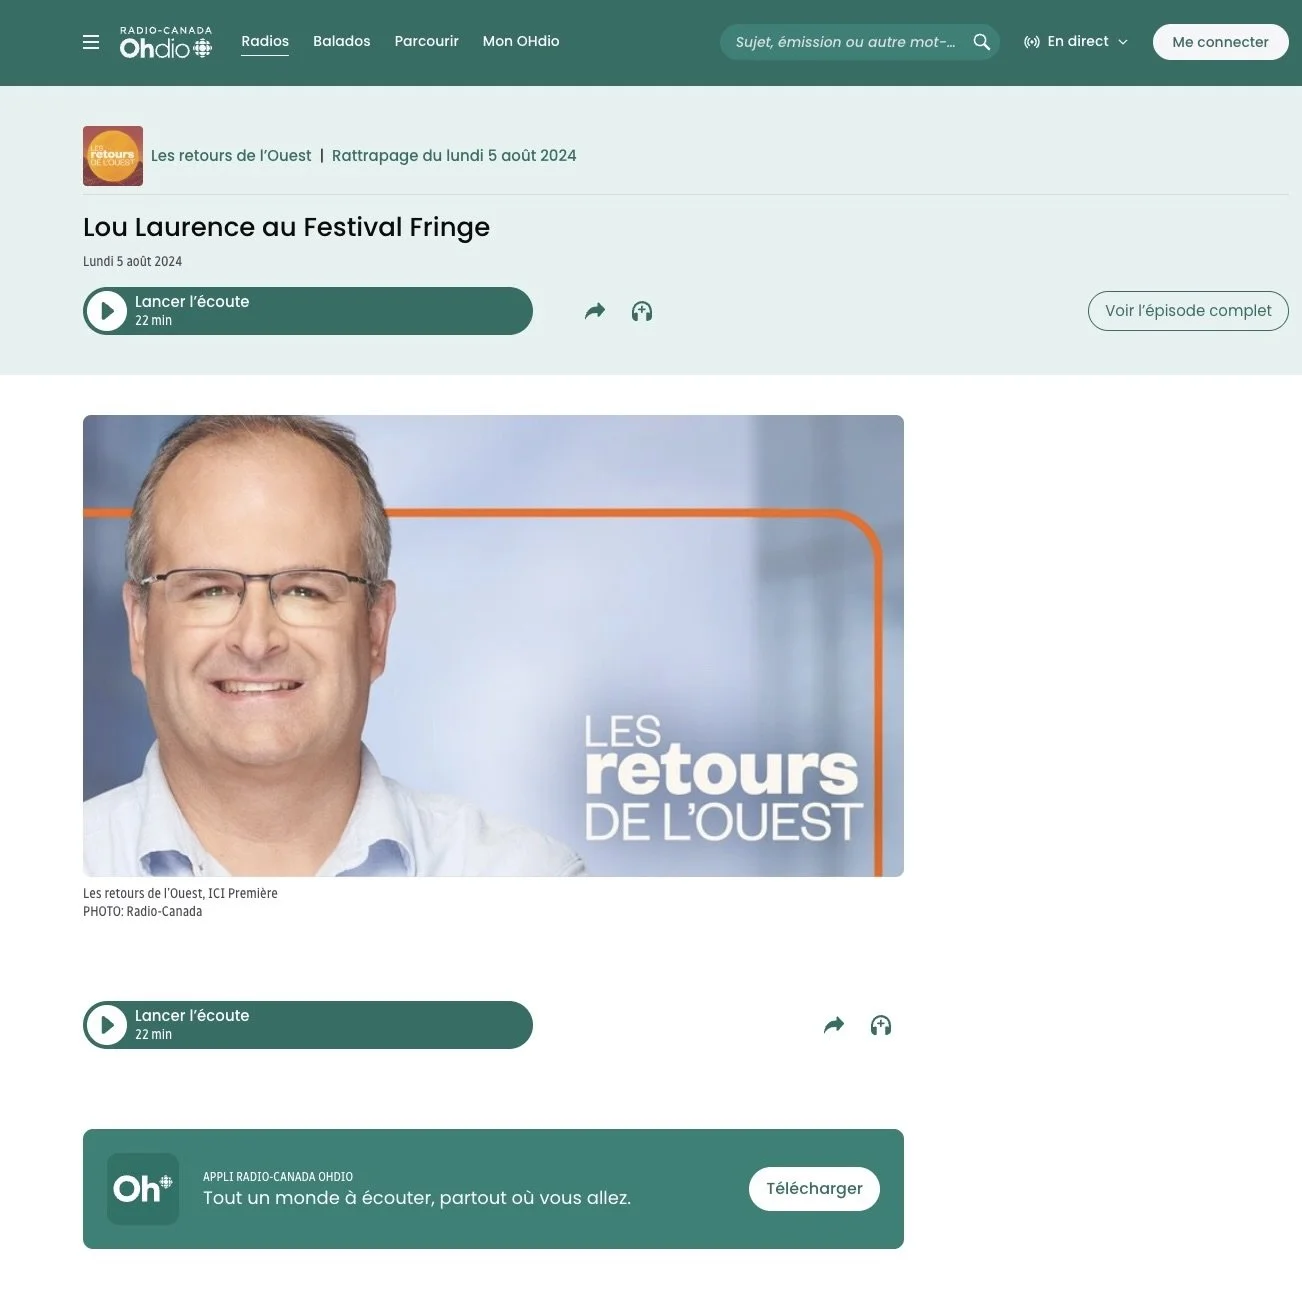Open Les retours de l'Ouest show thumbnail

pyautogui.click(x=113, y=156)
